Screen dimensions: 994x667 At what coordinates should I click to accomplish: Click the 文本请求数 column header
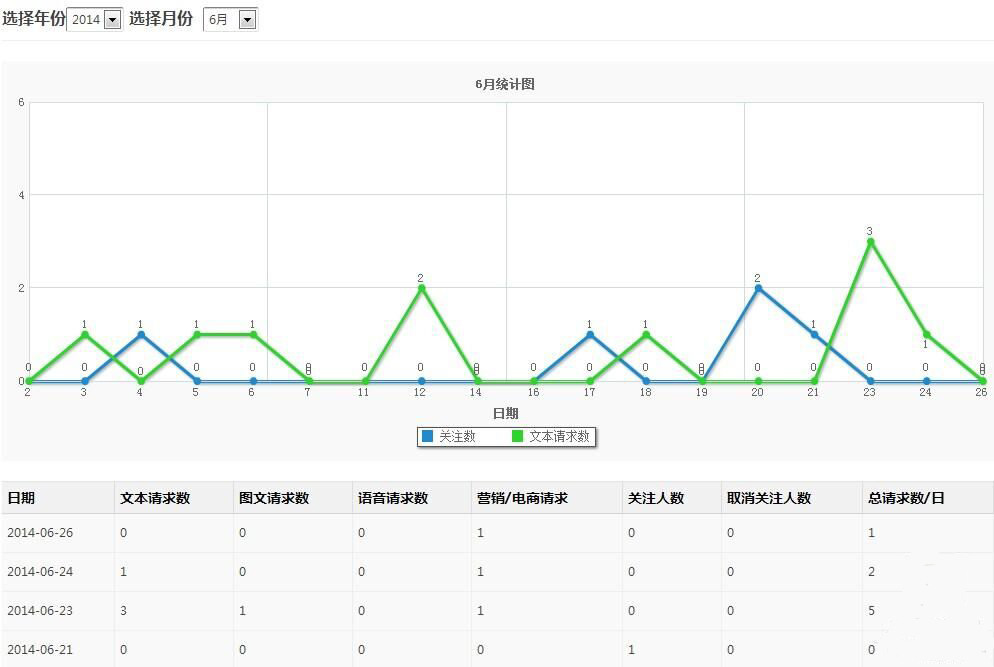(155, 498)
